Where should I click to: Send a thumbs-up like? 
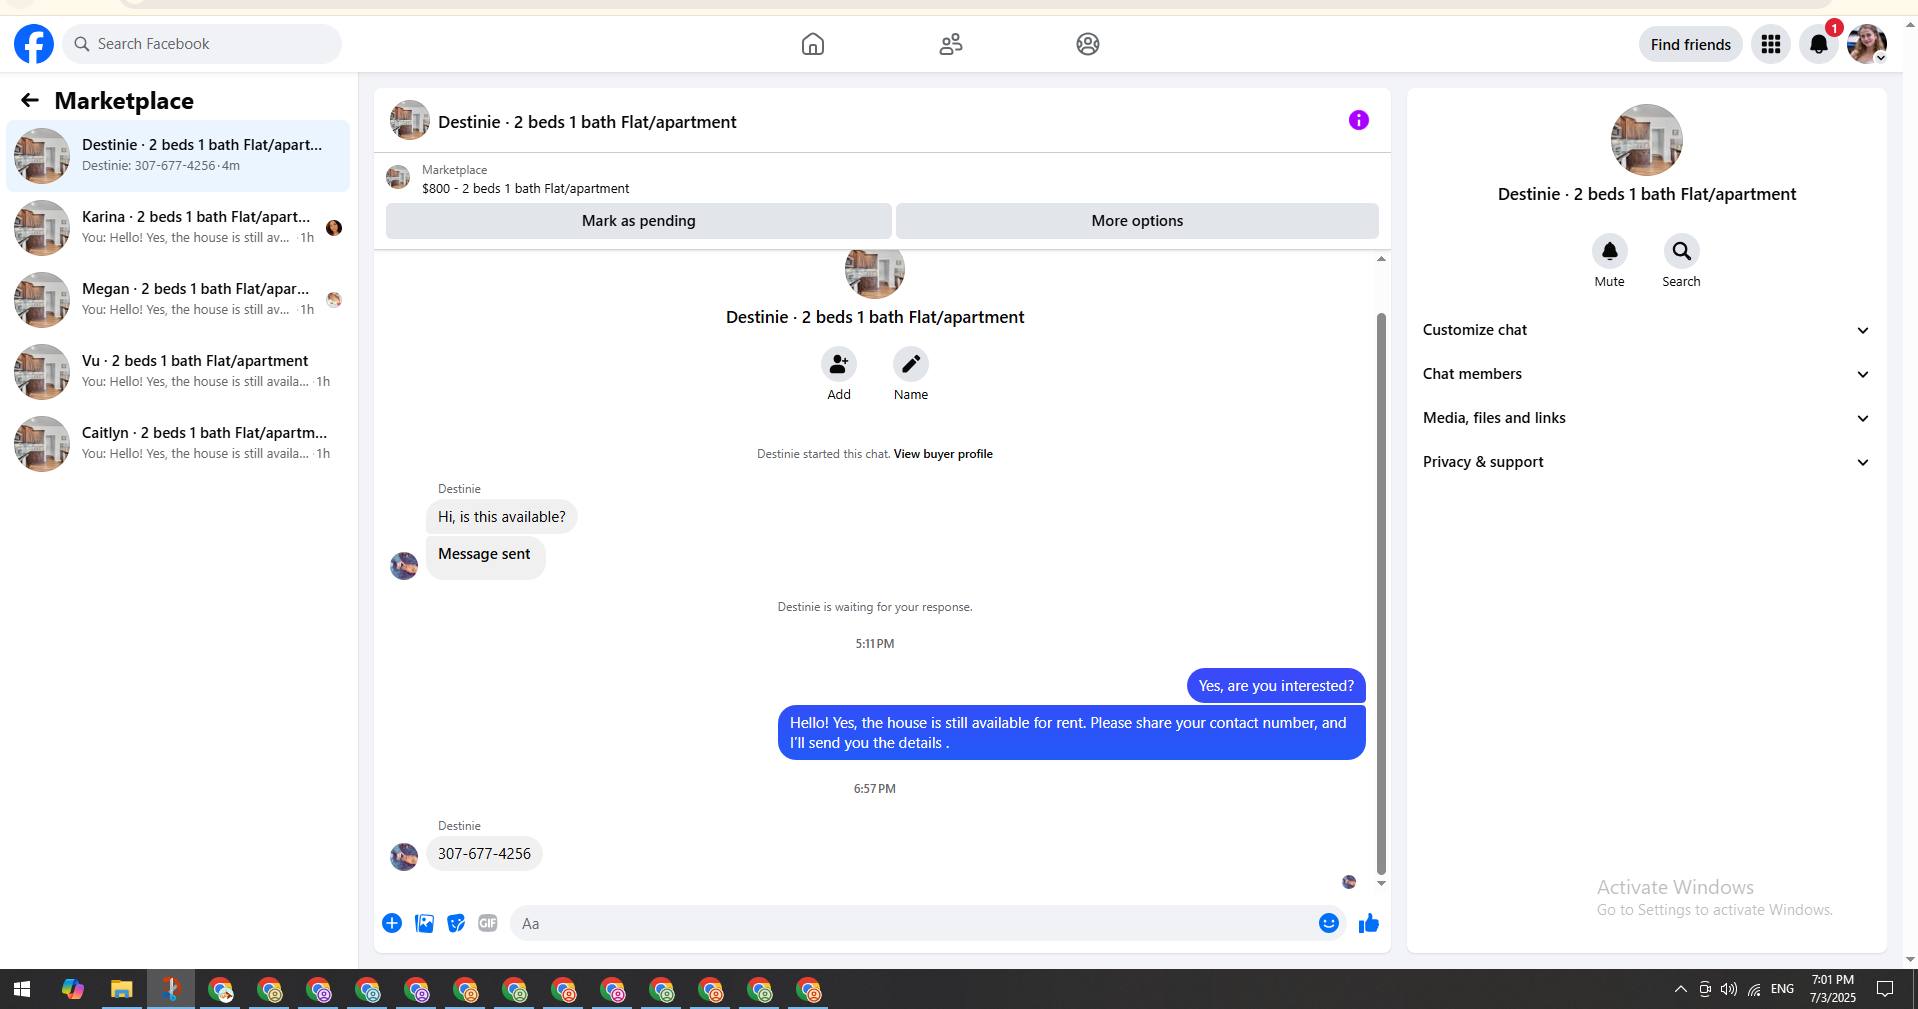1369,923
